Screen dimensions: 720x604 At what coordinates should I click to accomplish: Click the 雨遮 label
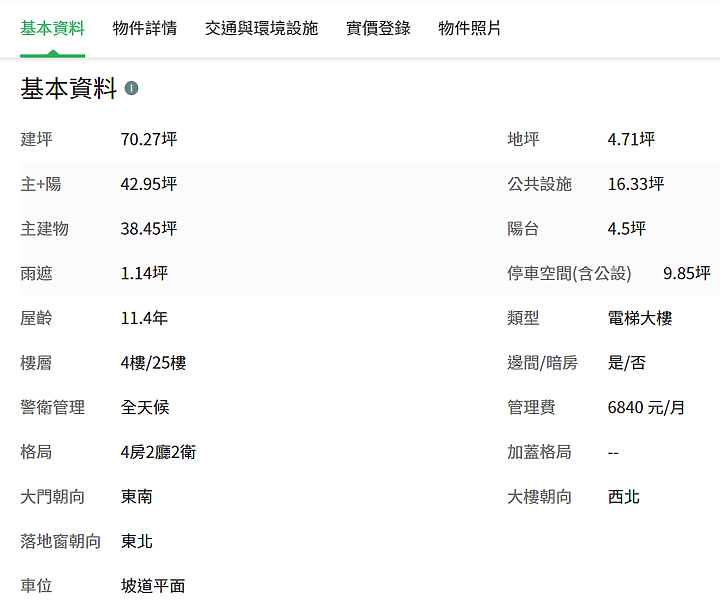pos(36,273)
